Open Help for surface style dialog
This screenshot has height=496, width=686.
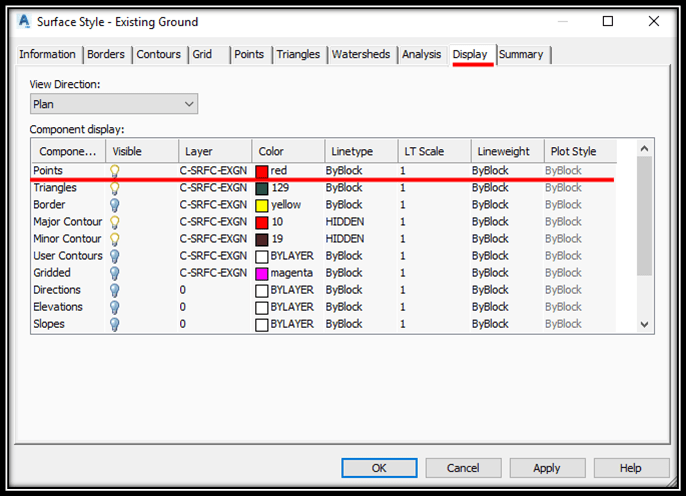click(631, 468)
